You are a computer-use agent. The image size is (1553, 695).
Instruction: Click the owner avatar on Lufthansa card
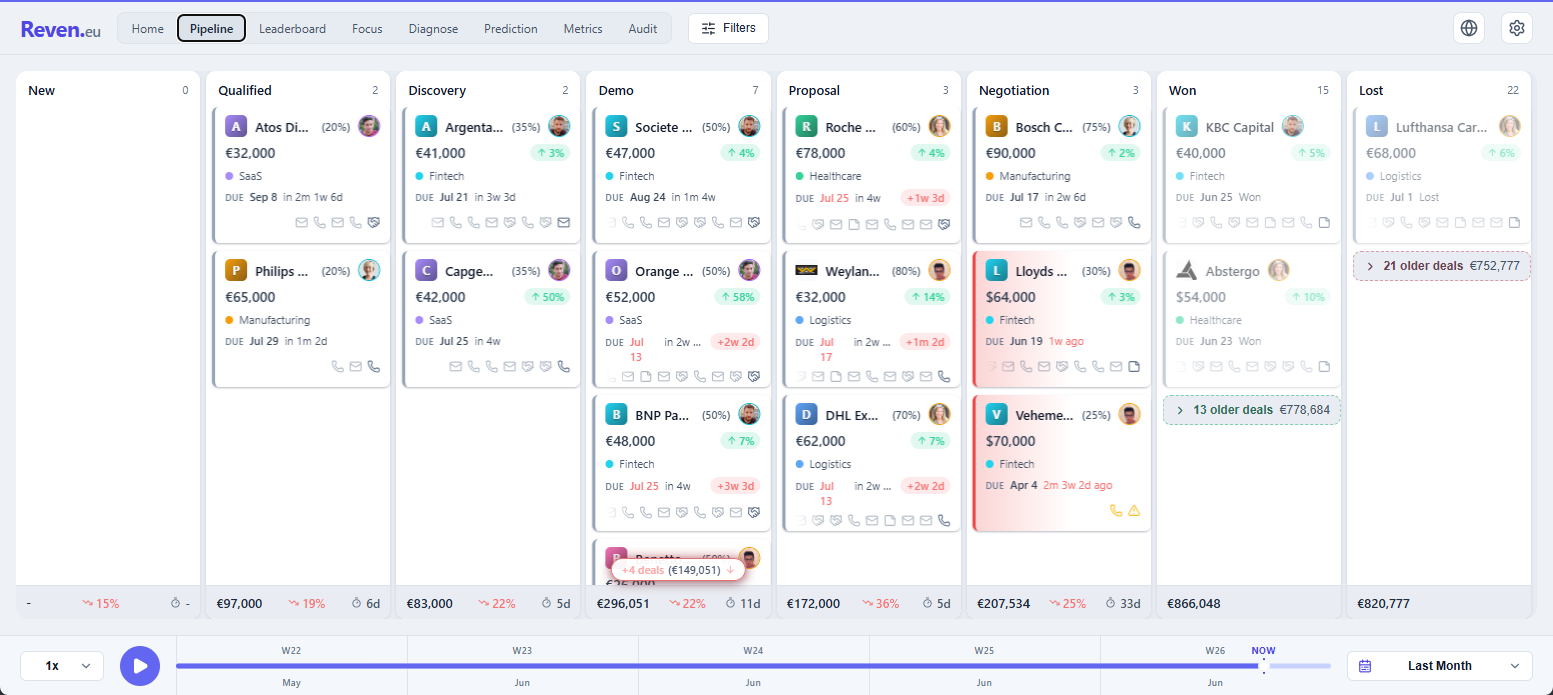1509,126
